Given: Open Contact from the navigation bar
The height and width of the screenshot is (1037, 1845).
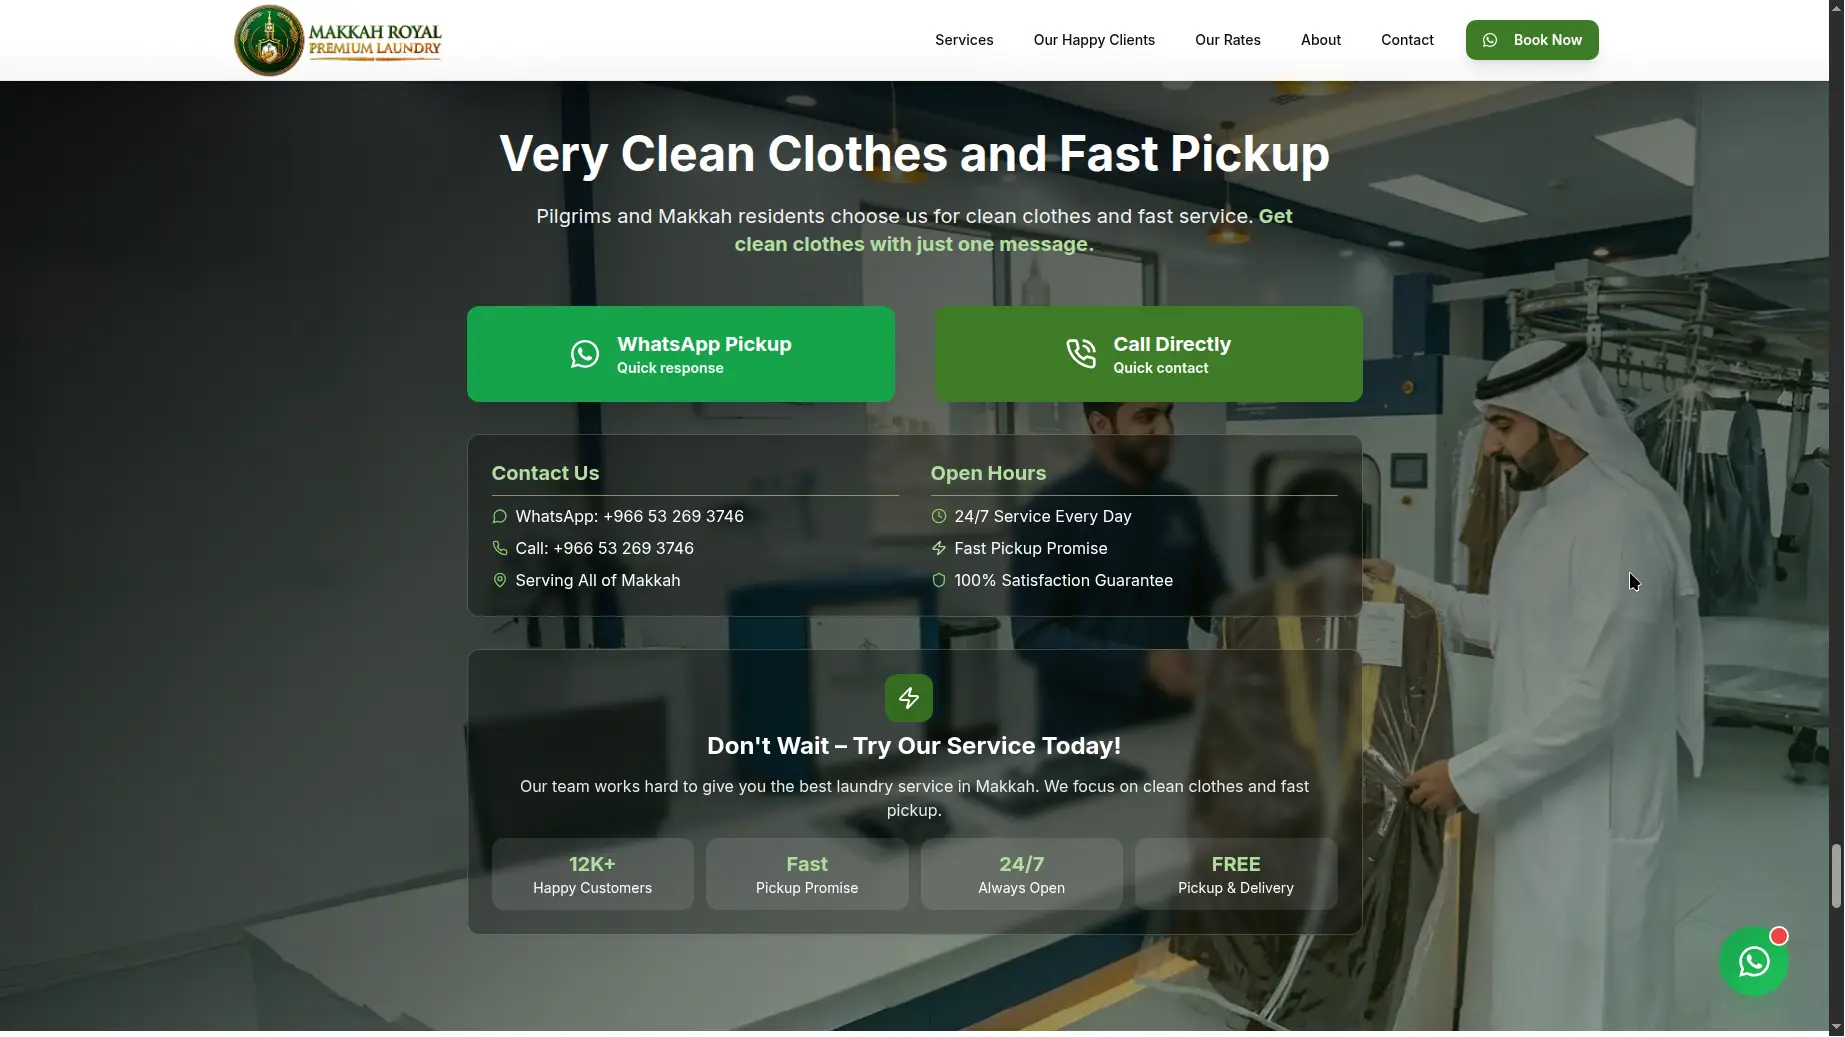Looking at the screenshot, I should point(1407,40).
